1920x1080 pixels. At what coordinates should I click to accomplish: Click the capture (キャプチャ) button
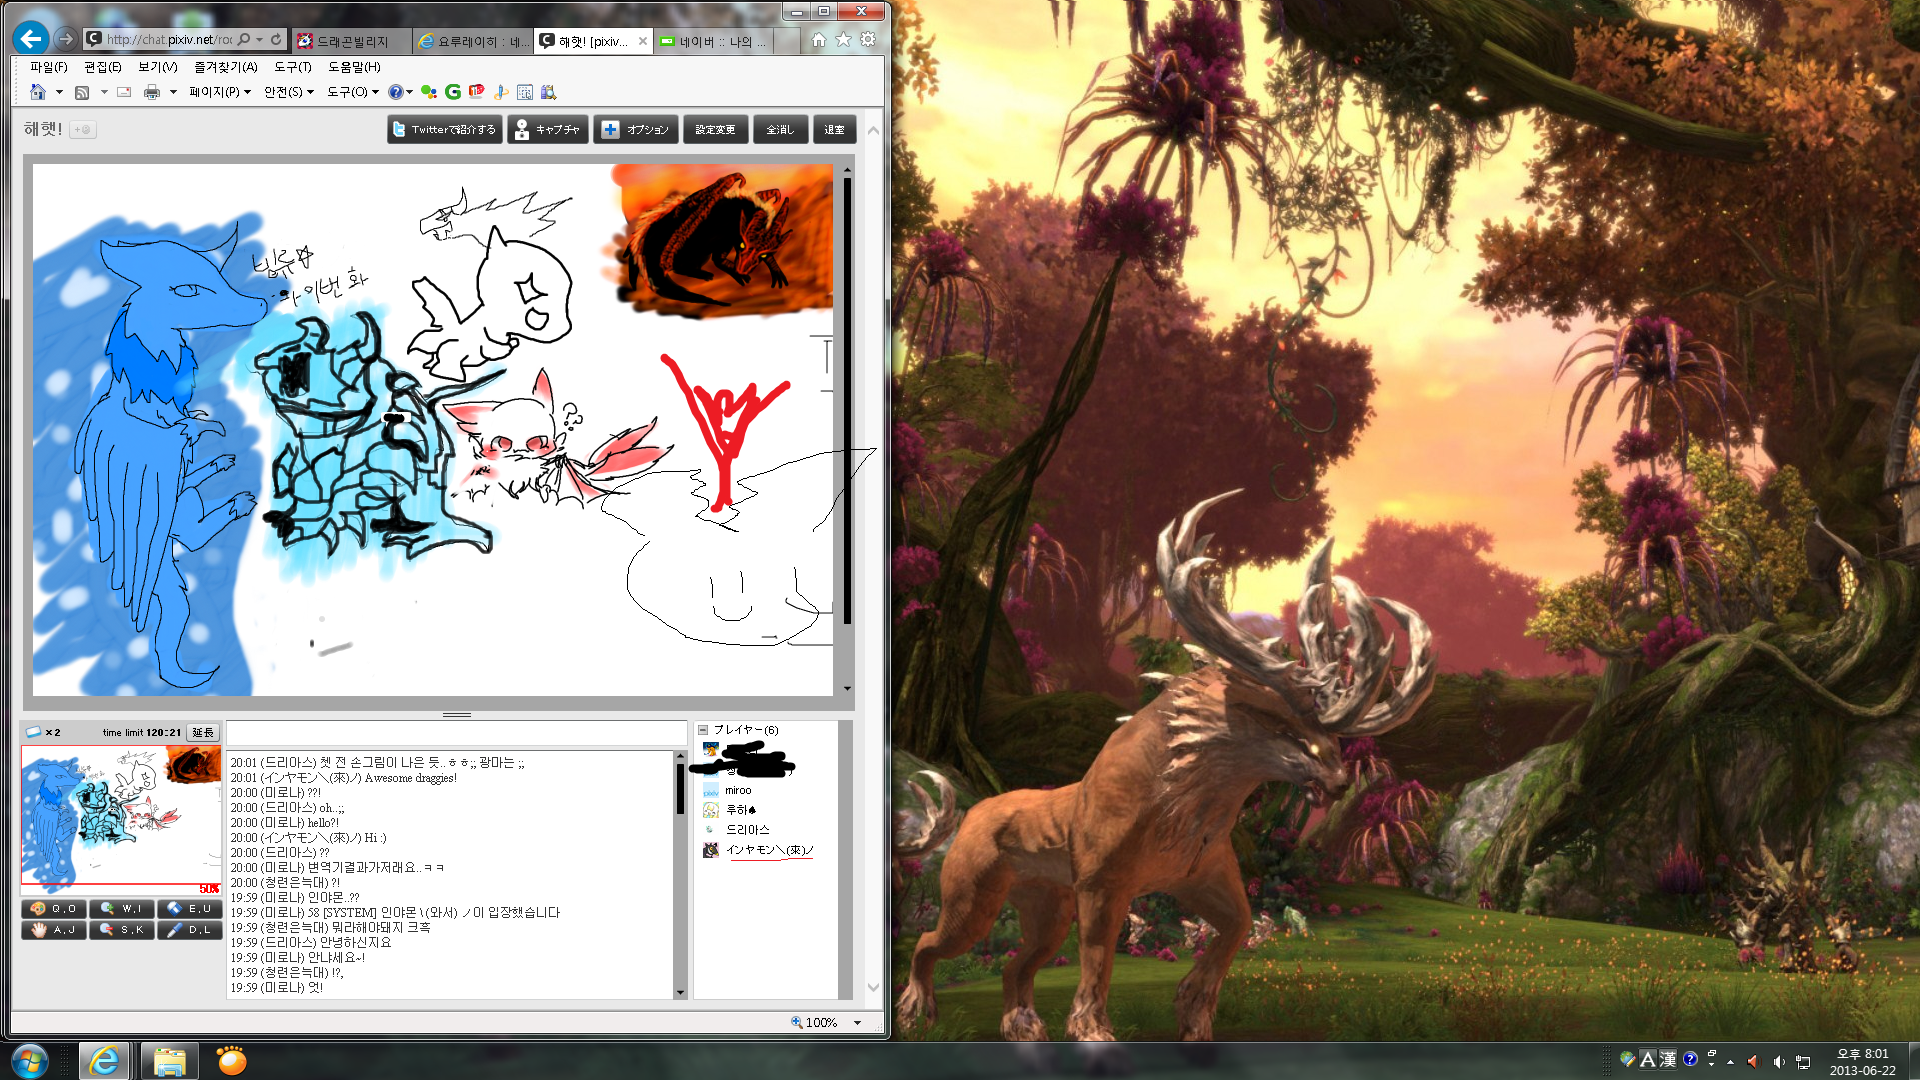point(547,129)
